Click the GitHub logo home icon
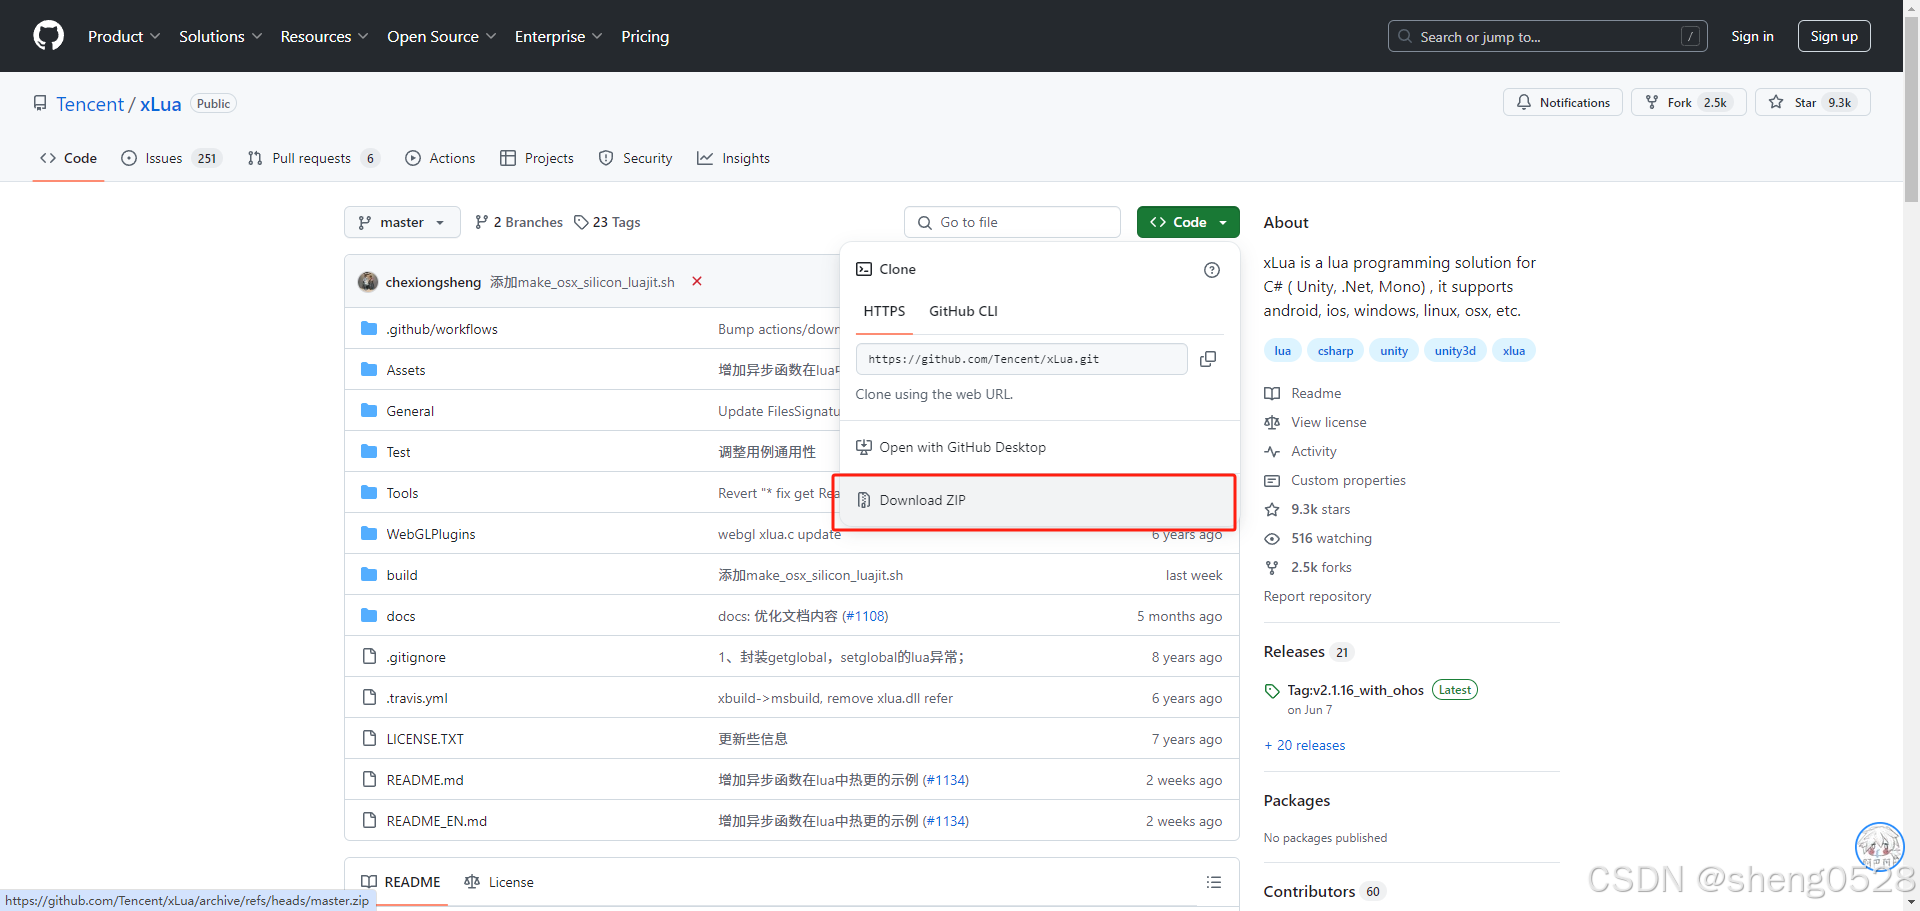1920x911 pixels. pyautogui.click(x=48, y=36)
